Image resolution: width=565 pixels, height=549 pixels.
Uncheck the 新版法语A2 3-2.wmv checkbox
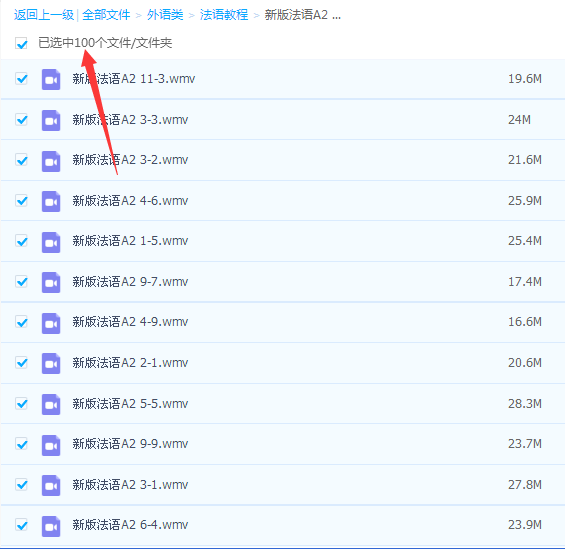21,160
